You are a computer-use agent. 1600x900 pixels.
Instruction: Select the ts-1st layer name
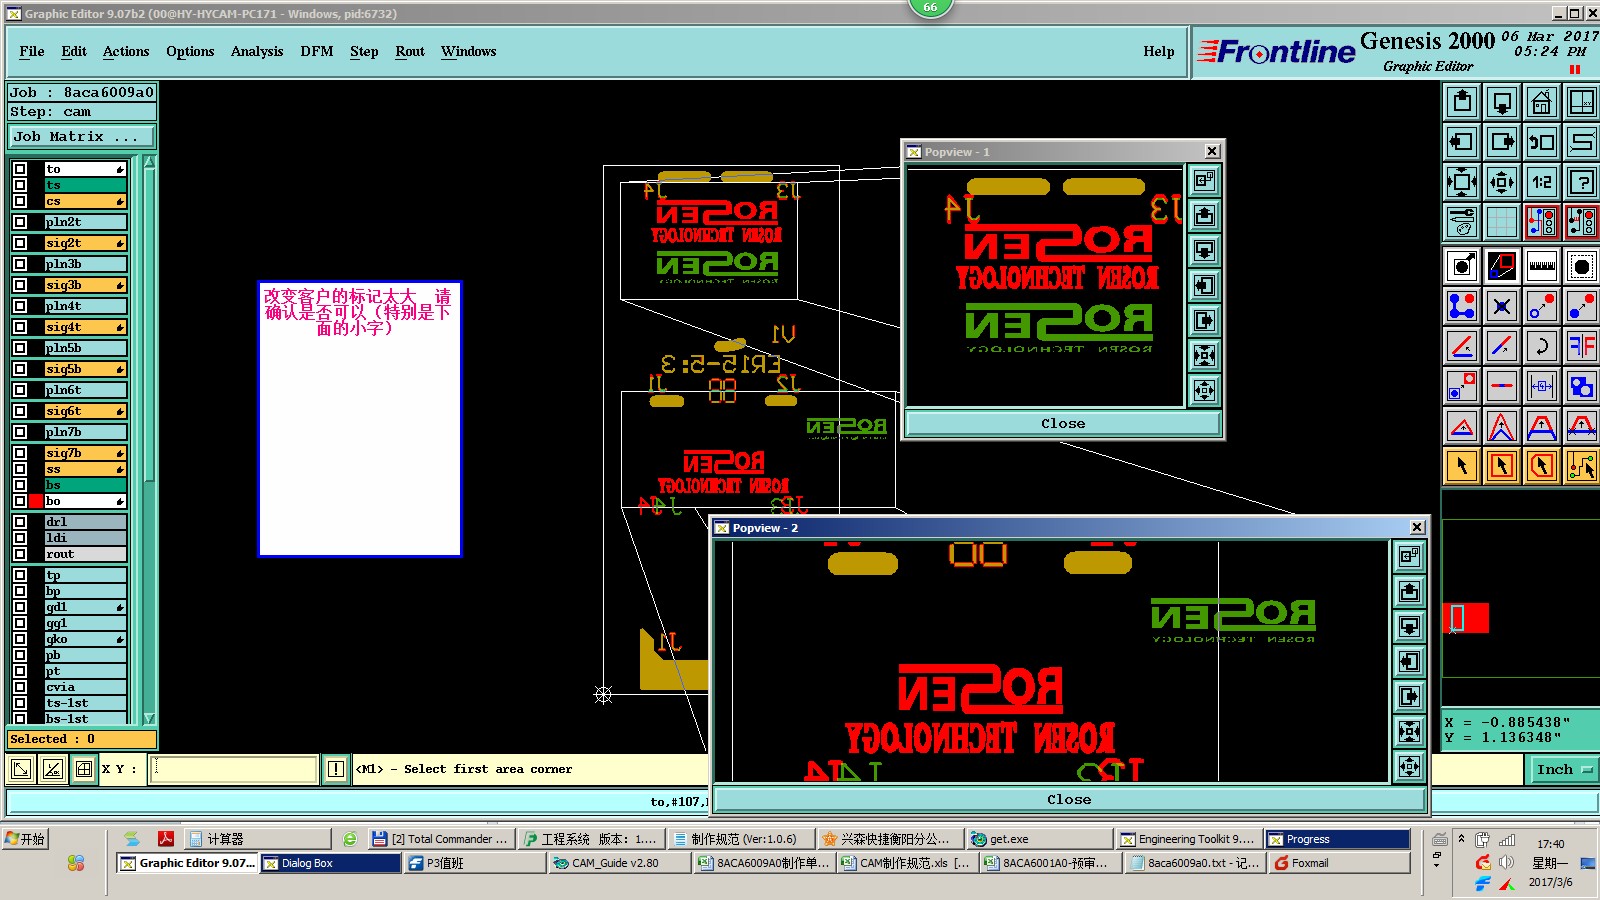pyautogui.click(x=85, y=703)
